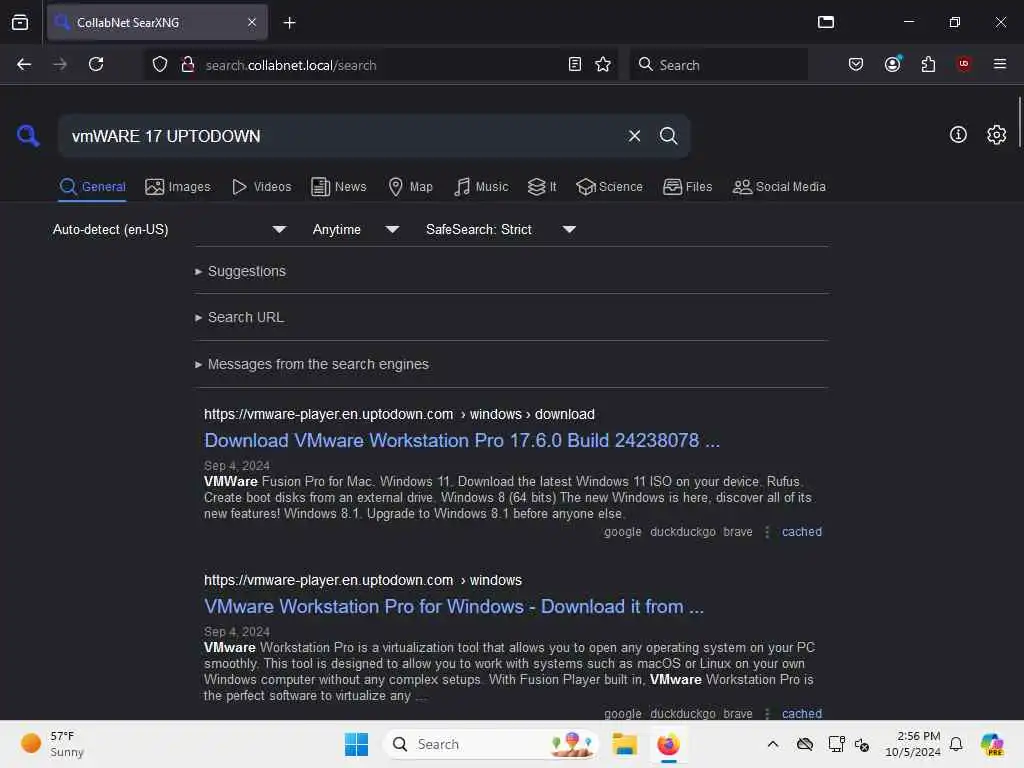1024x768 pixels.
Task: Switch to the Images tab
Action: [178, 187]
